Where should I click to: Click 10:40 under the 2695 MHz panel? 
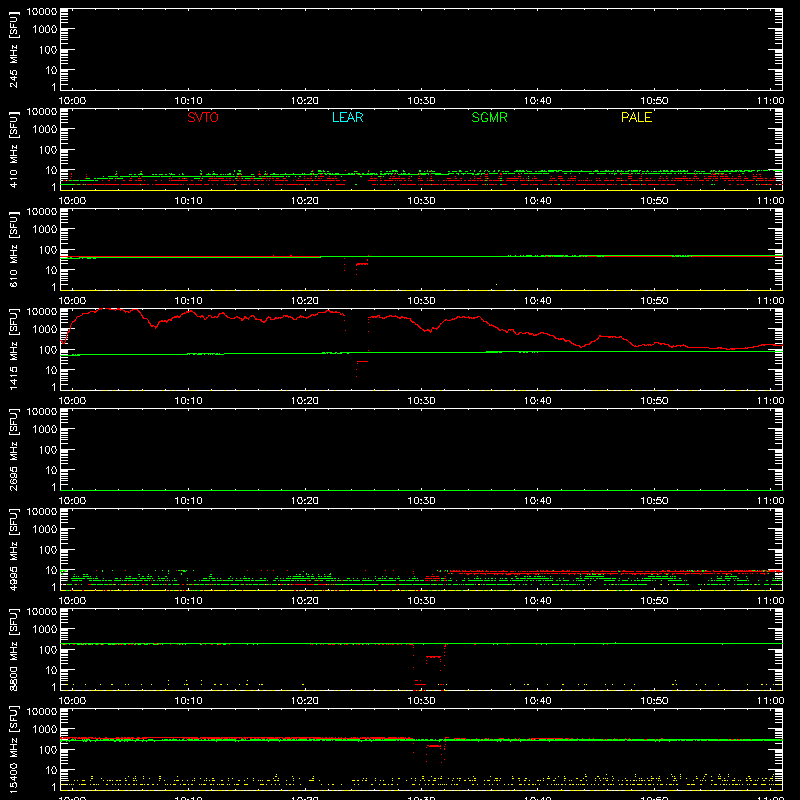[538, 501]
